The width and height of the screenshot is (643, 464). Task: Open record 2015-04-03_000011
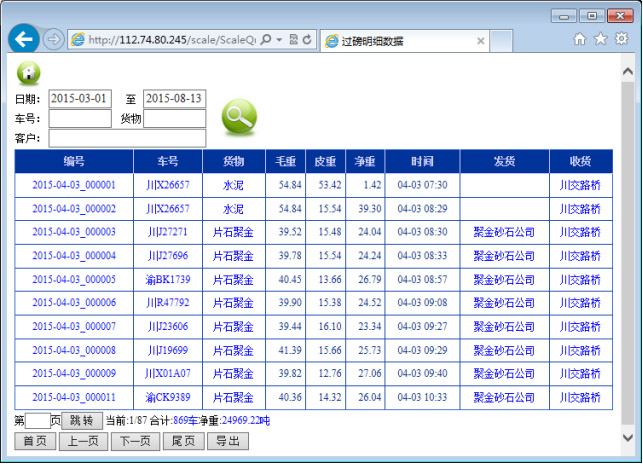click(x=74, y=397)
